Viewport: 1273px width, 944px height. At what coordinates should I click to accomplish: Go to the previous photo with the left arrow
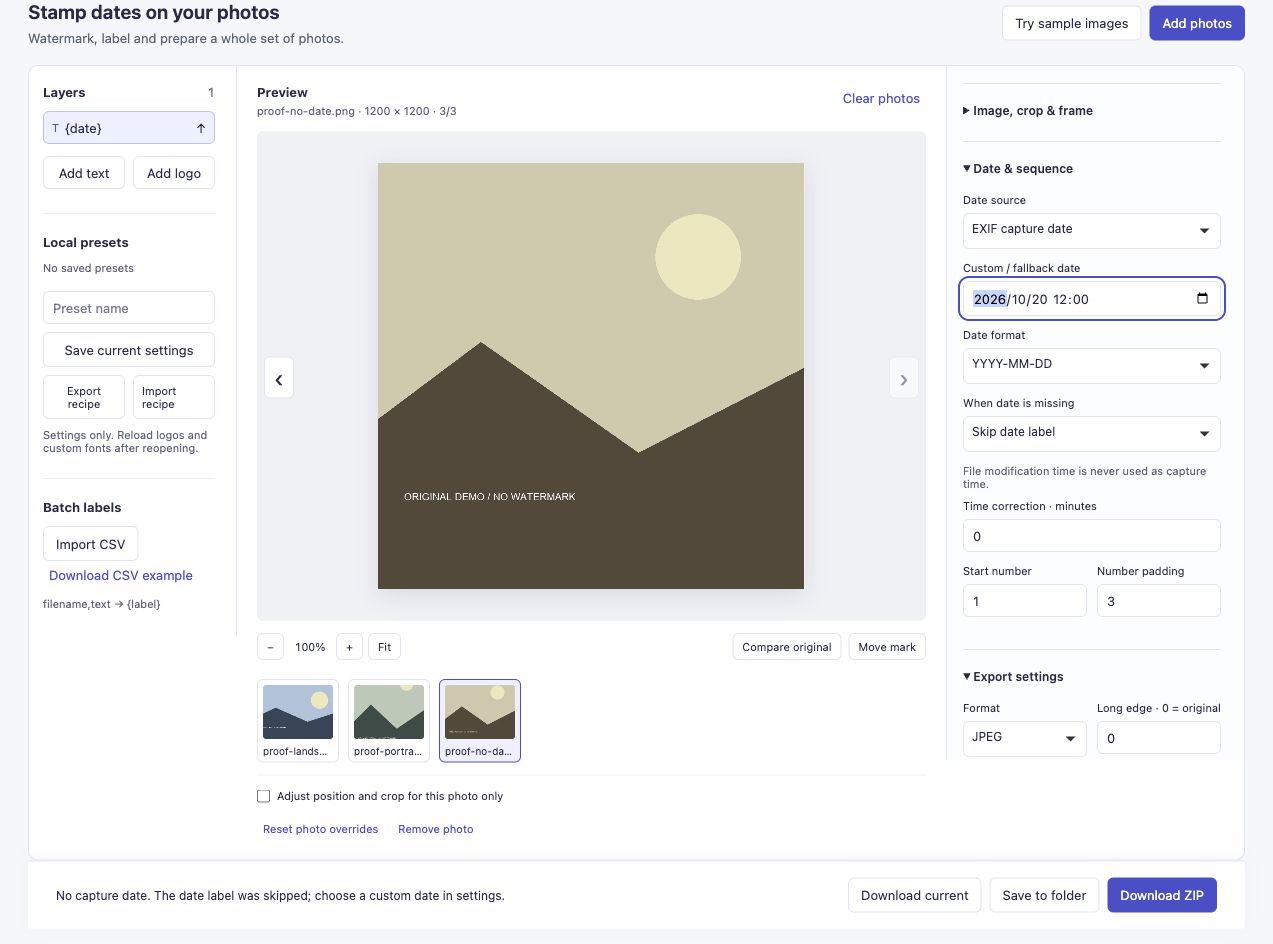(279, 379)
